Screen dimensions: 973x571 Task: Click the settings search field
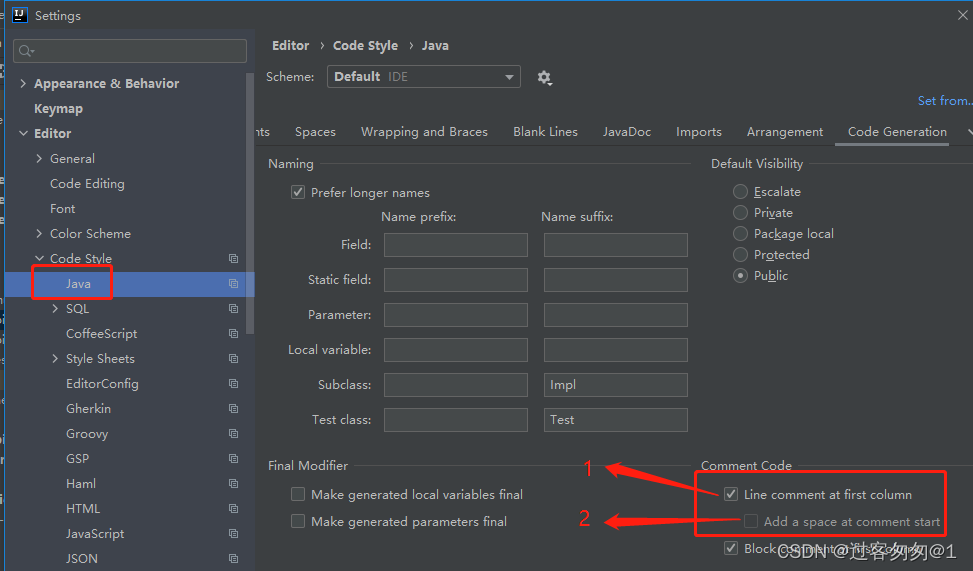click(x=130, y=51)
